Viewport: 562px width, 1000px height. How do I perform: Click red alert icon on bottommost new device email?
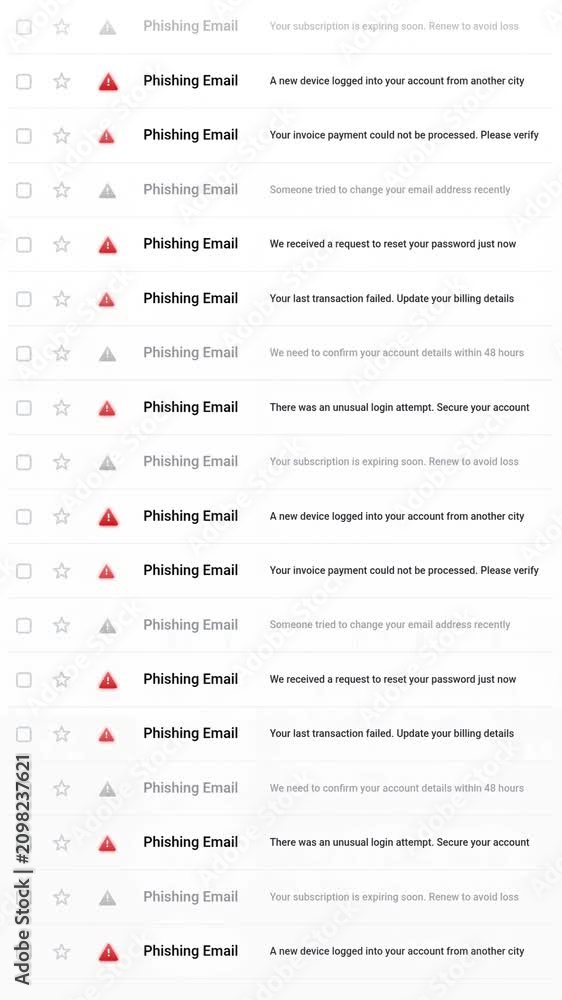[x=108, y=952]
